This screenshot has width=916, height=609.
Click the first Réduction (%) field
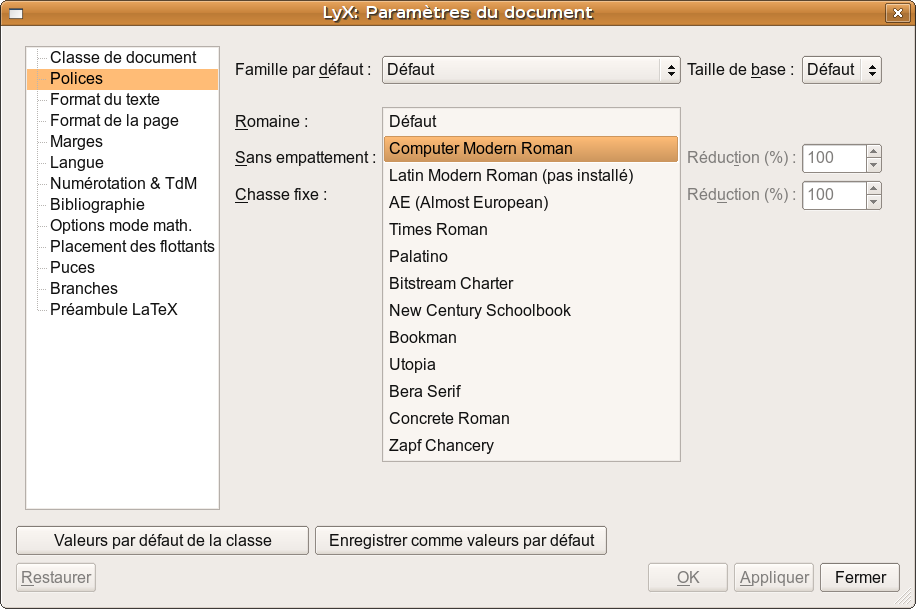point(834,158)
